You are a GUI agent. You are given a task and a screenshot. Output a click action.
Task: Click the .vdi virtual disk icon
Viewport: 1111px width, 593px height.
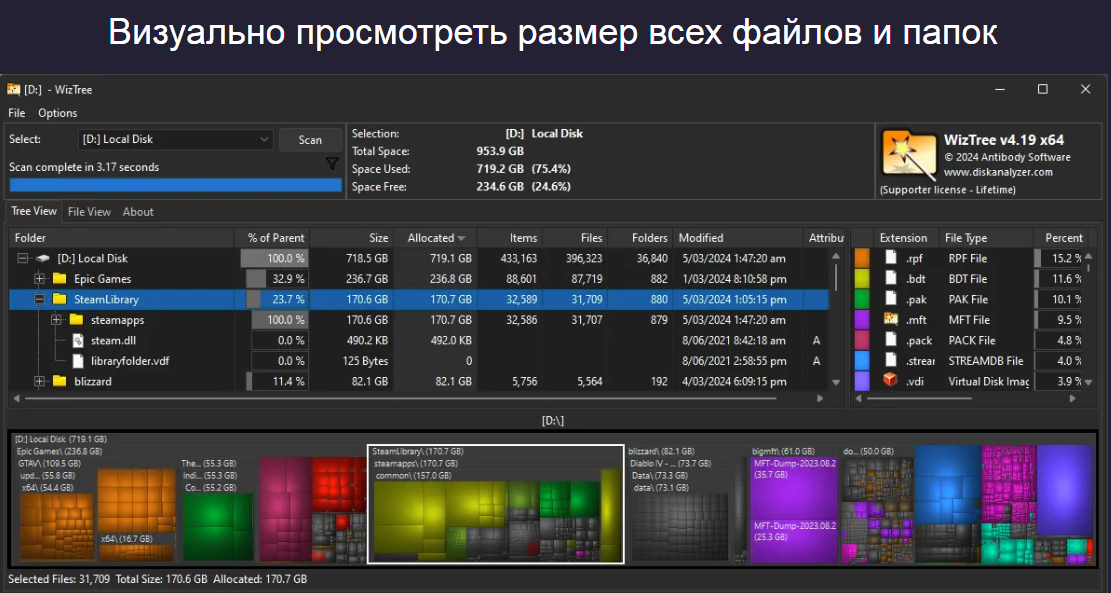tap(891, 381)
